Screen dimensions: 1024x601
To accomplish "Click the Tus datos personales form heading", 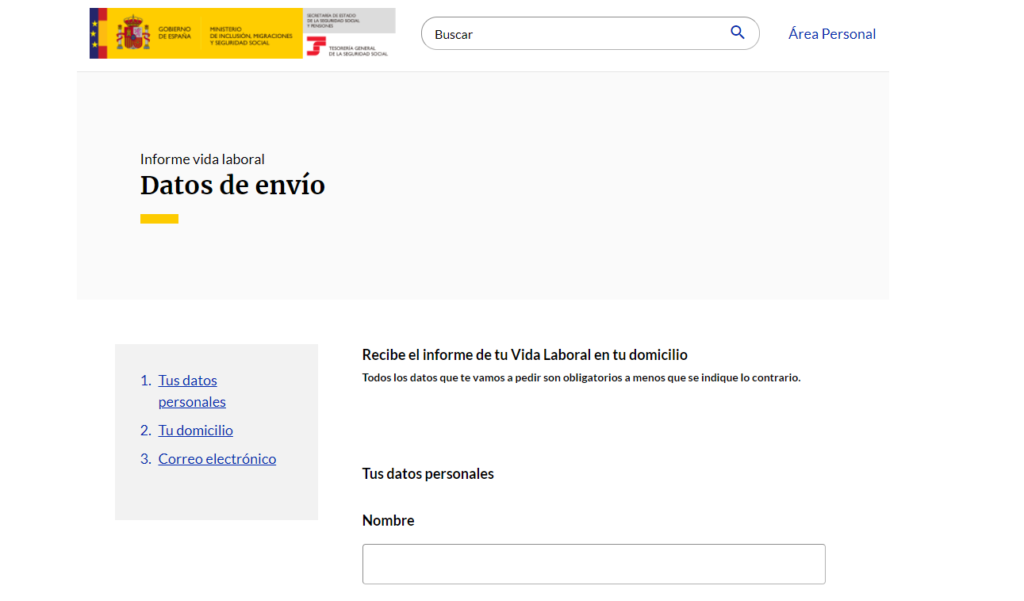I will tap(428, 474).
